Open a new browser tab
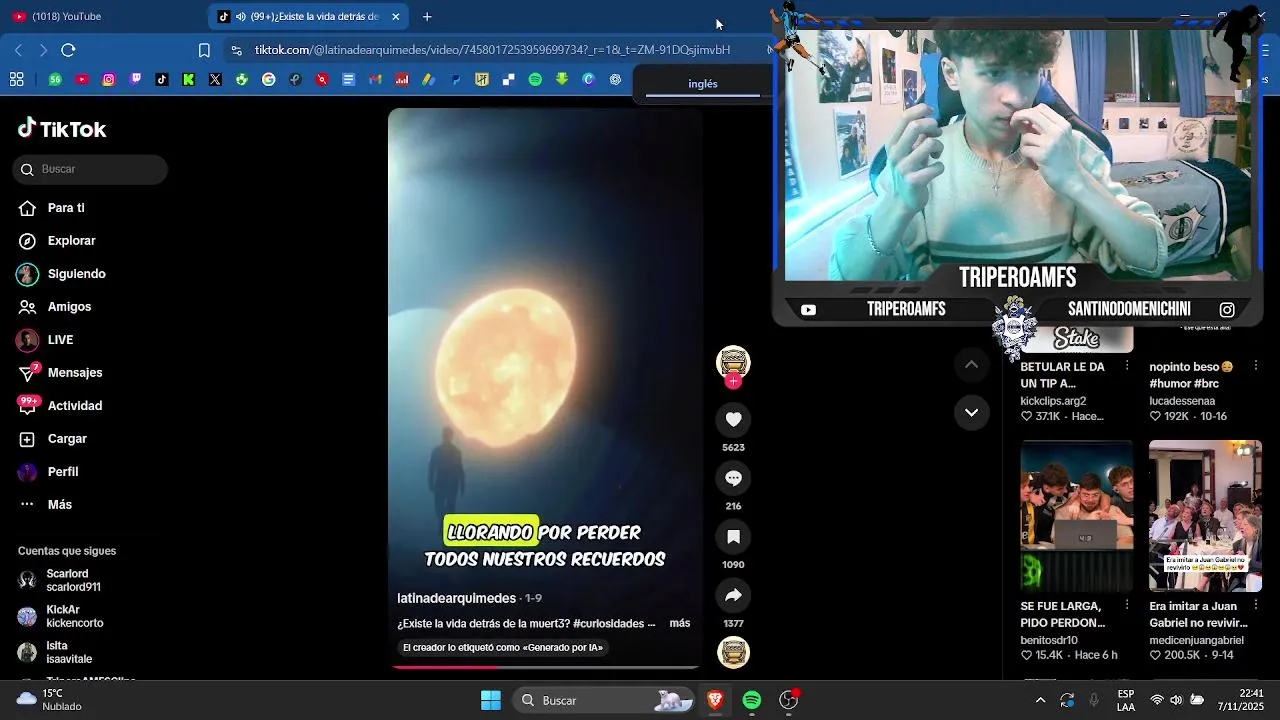1280x720 pixels. coord(427,16)
